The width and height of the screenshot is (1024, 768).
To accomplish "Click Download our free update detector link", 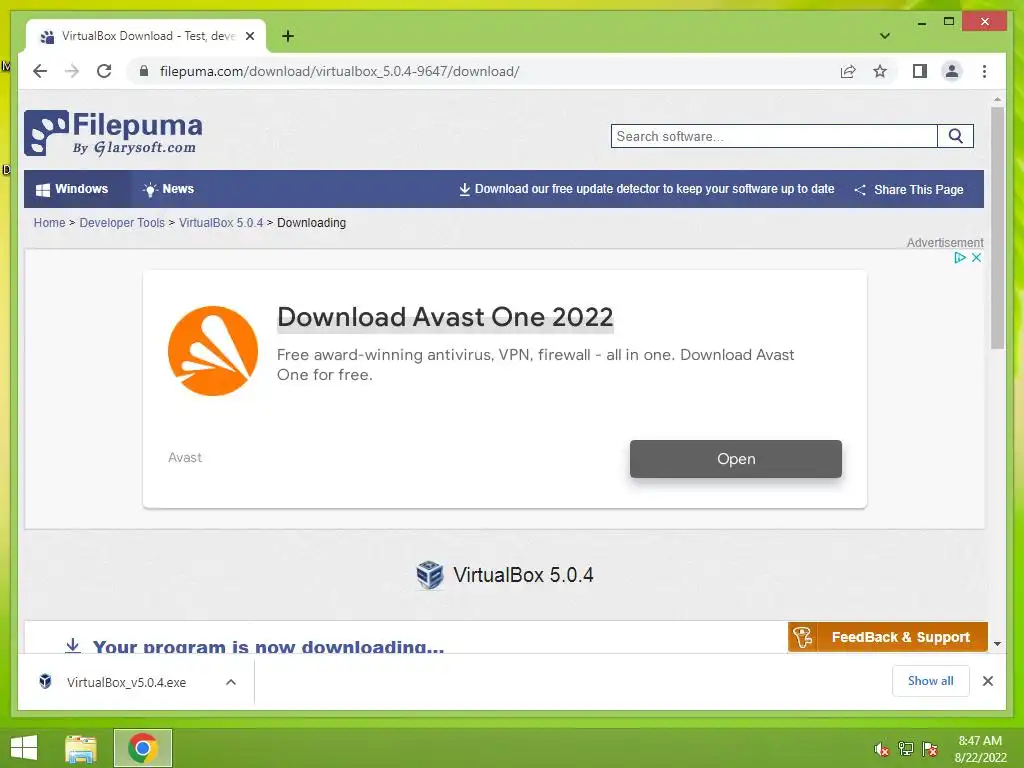I will tap(647, 189).
